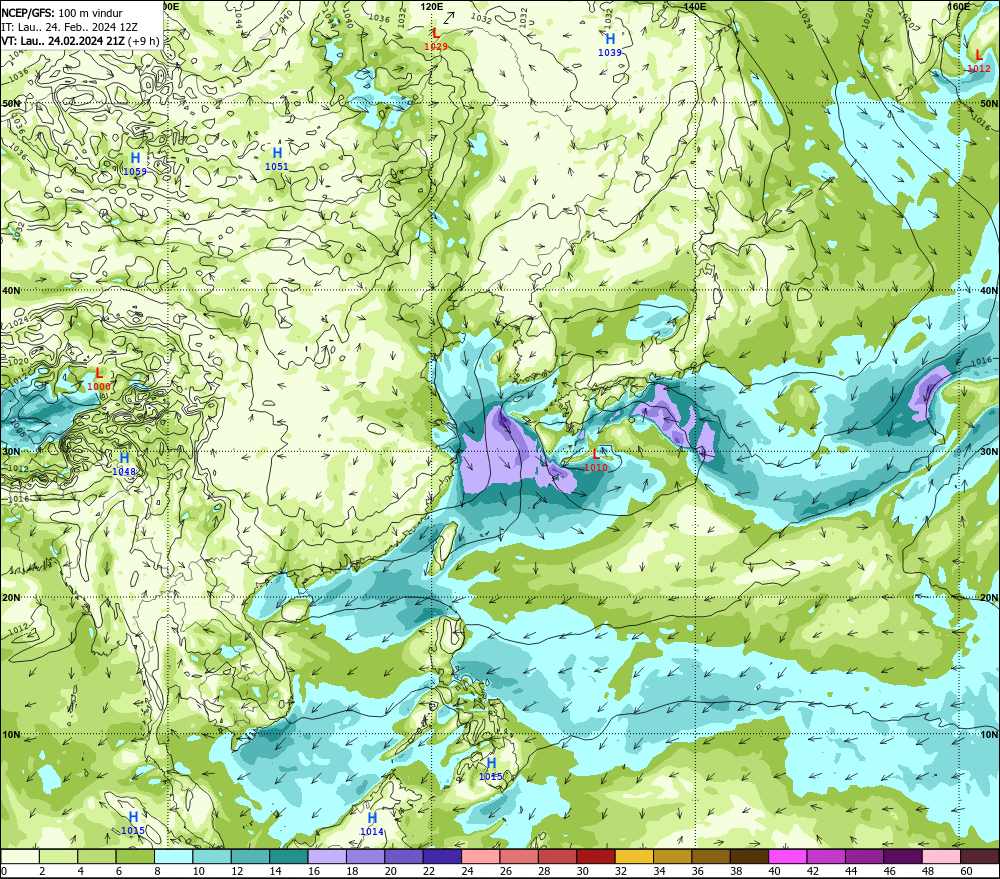Click the maroon swatch after 60
Screen dimensions: 1000x879
(980, 856)
